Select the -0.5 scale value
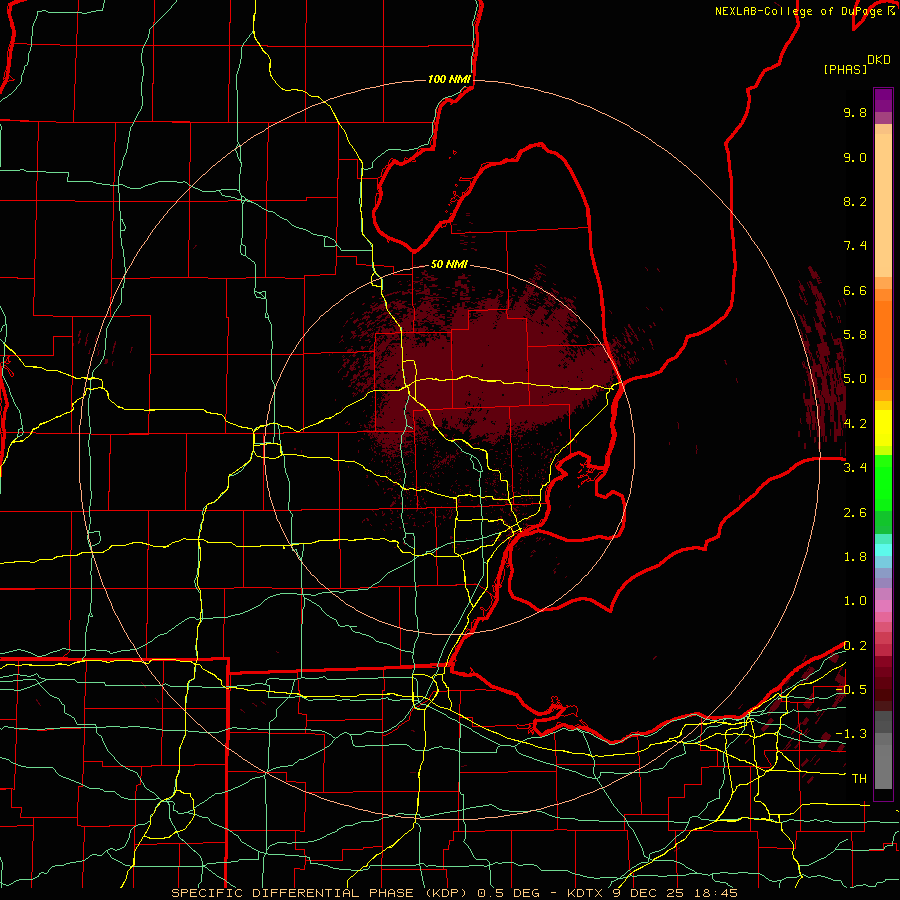The image size is (900, 900). click(x=851, y=690)
